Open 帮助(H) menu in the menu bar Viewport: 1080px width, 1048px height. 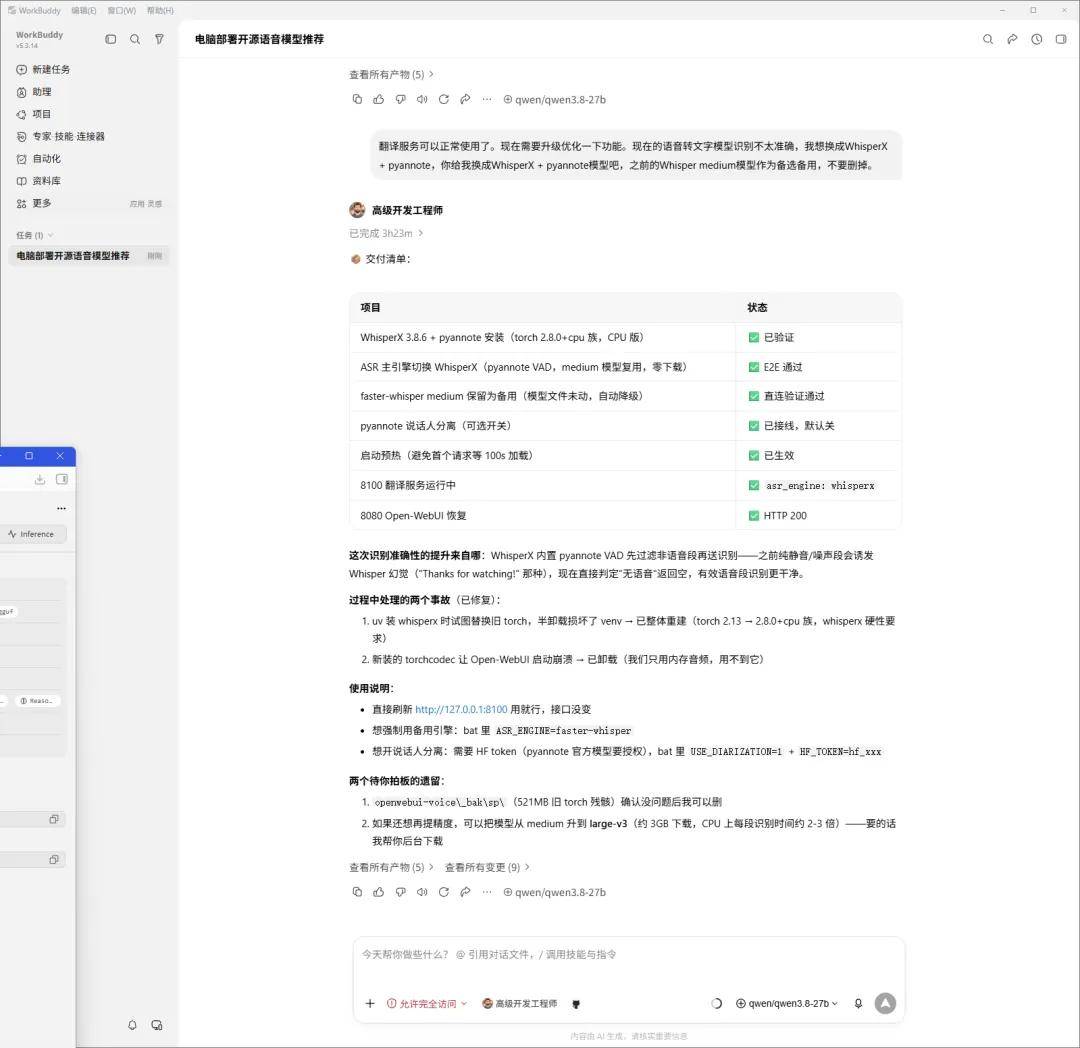coord(160,10)
